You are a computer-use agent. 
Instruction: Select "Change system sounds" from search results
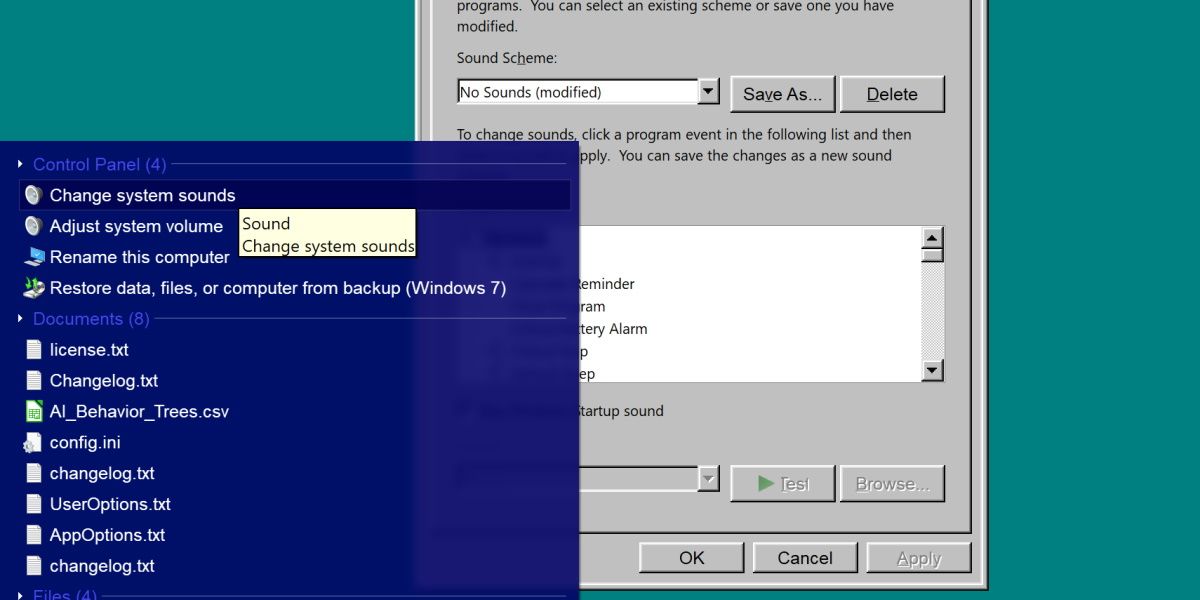[x=143, y=195]
